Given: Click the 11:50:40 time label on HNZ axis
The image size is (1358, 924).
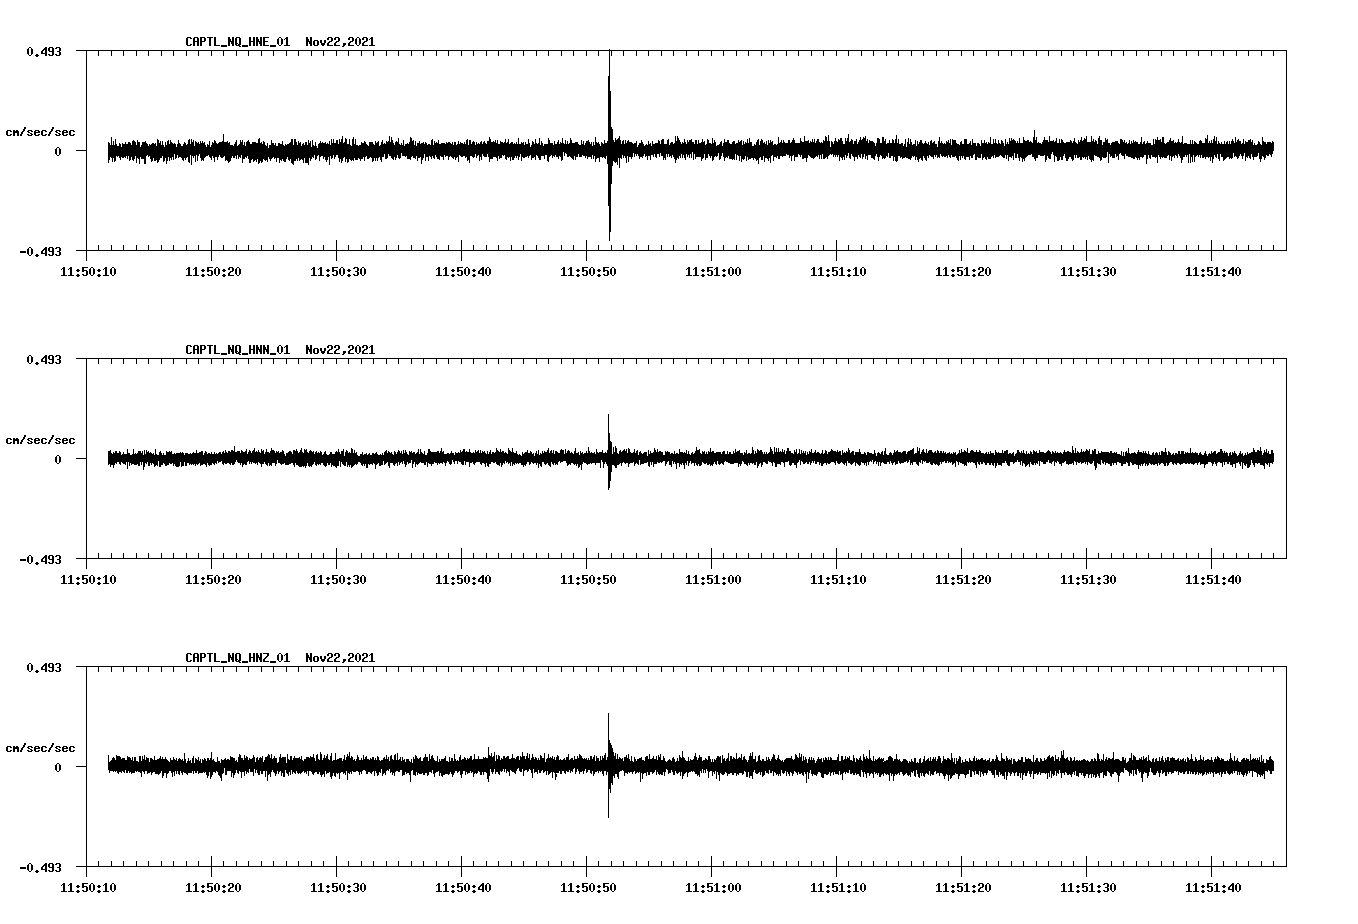Looking at the screenshot, I should tap(461, 887).
